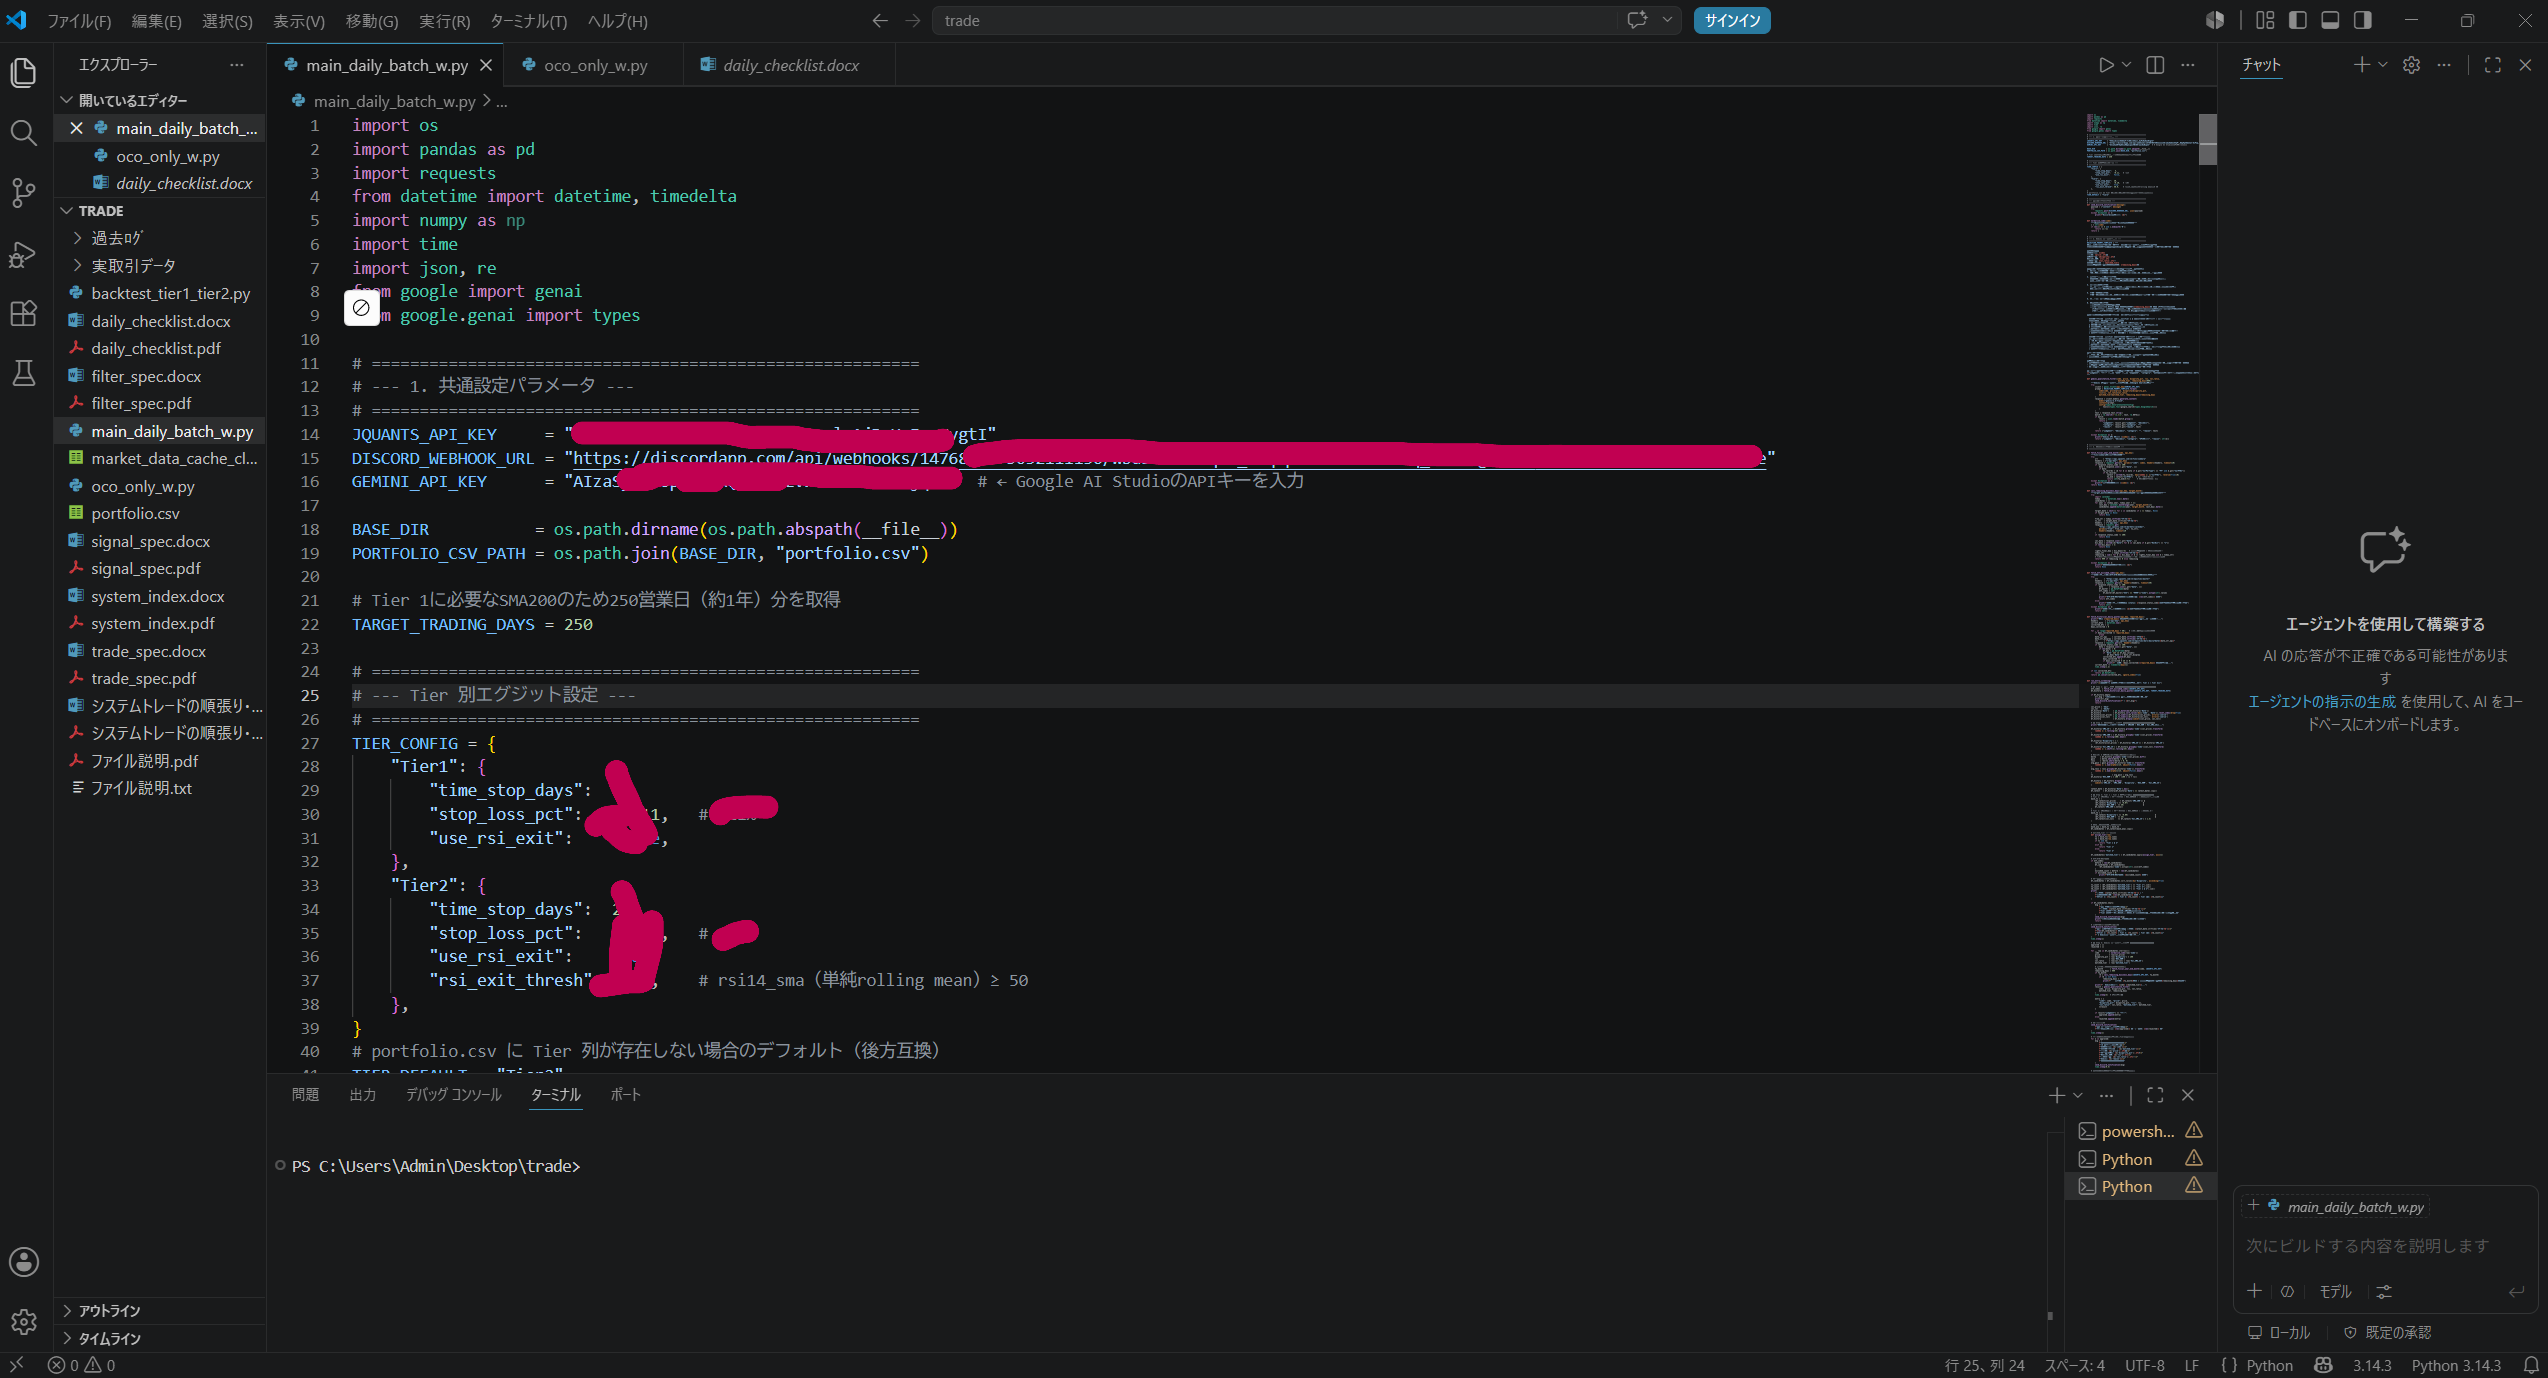
Task: Open Source Control view
Action: coord(23,193)
